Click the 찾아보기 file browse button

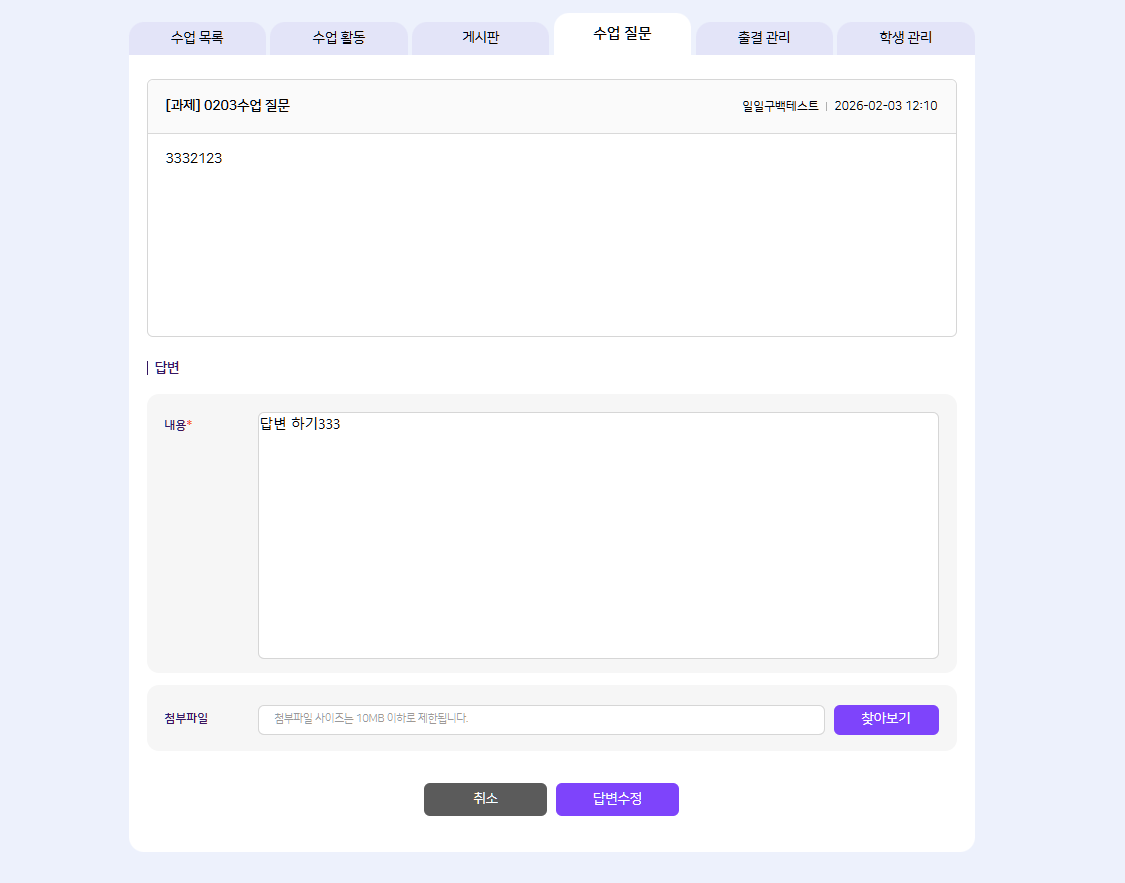click(x=885, y=719)
